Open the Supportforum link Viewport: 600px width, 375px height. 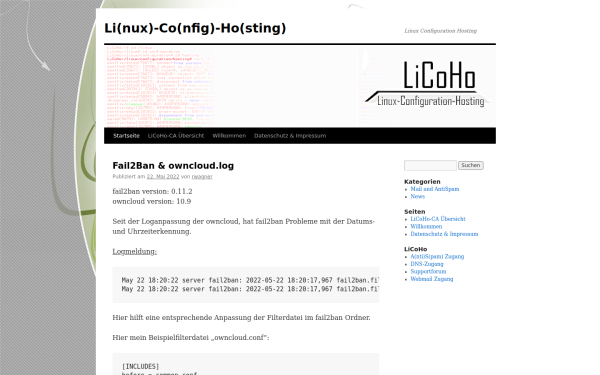click(428, 271)
